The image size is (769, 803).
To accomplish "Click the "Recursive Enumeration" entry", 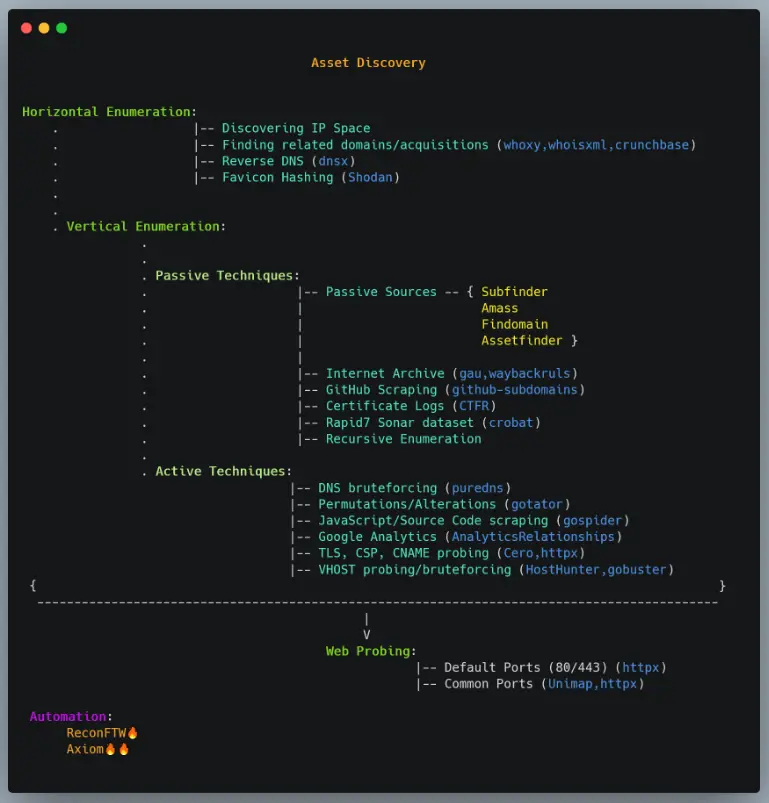I will tap(403, 439).
